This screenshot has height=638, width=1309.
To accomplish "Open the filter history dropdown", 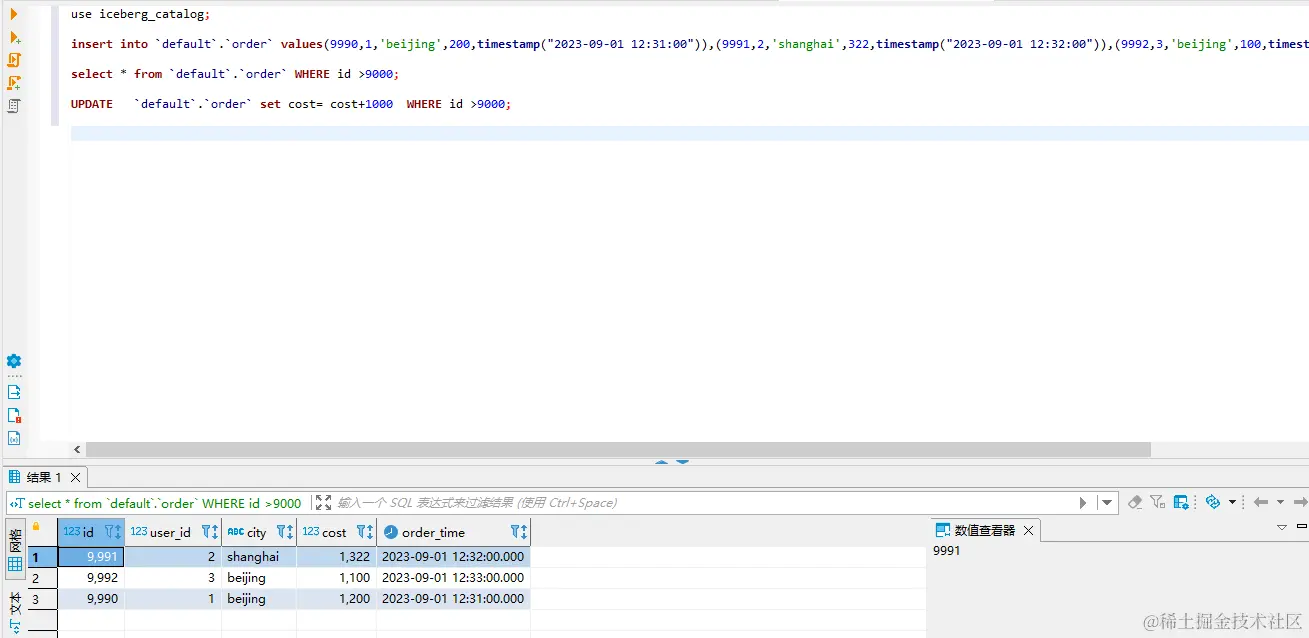I will coord(1107,503).
